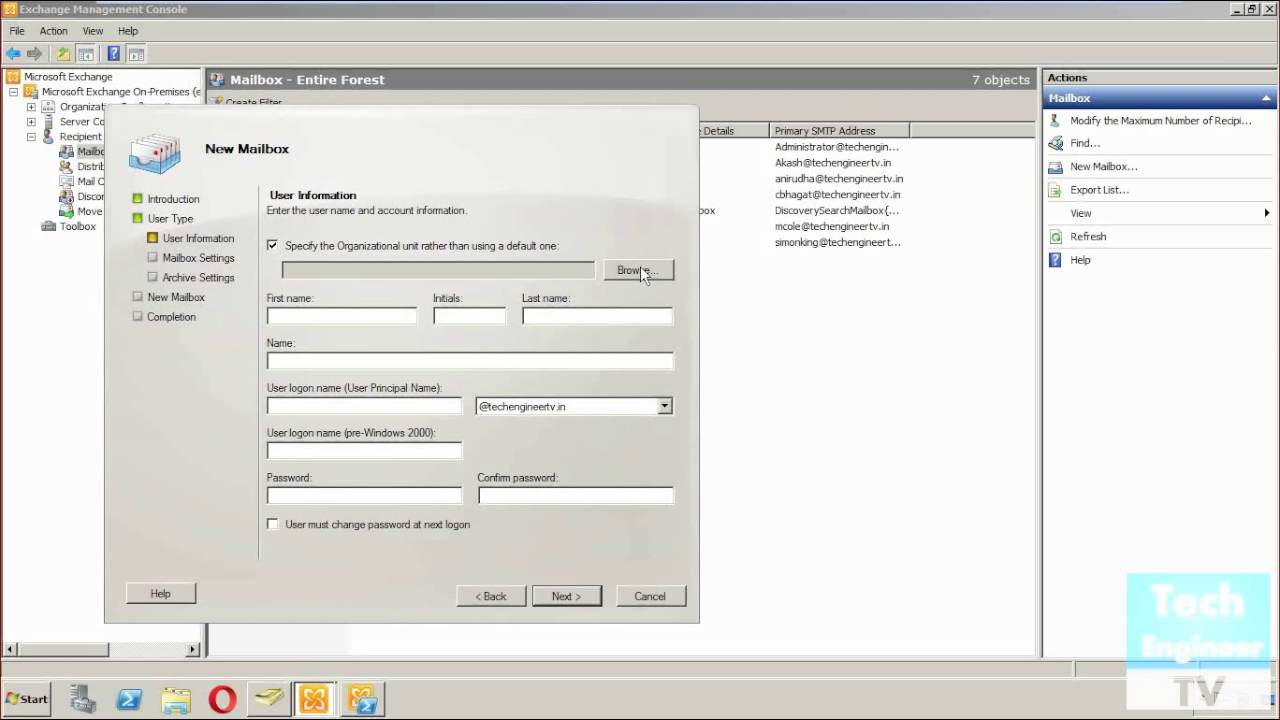Open the Action menu
This screenshot has height=720, width=1280.
click(x=53, y=31)
